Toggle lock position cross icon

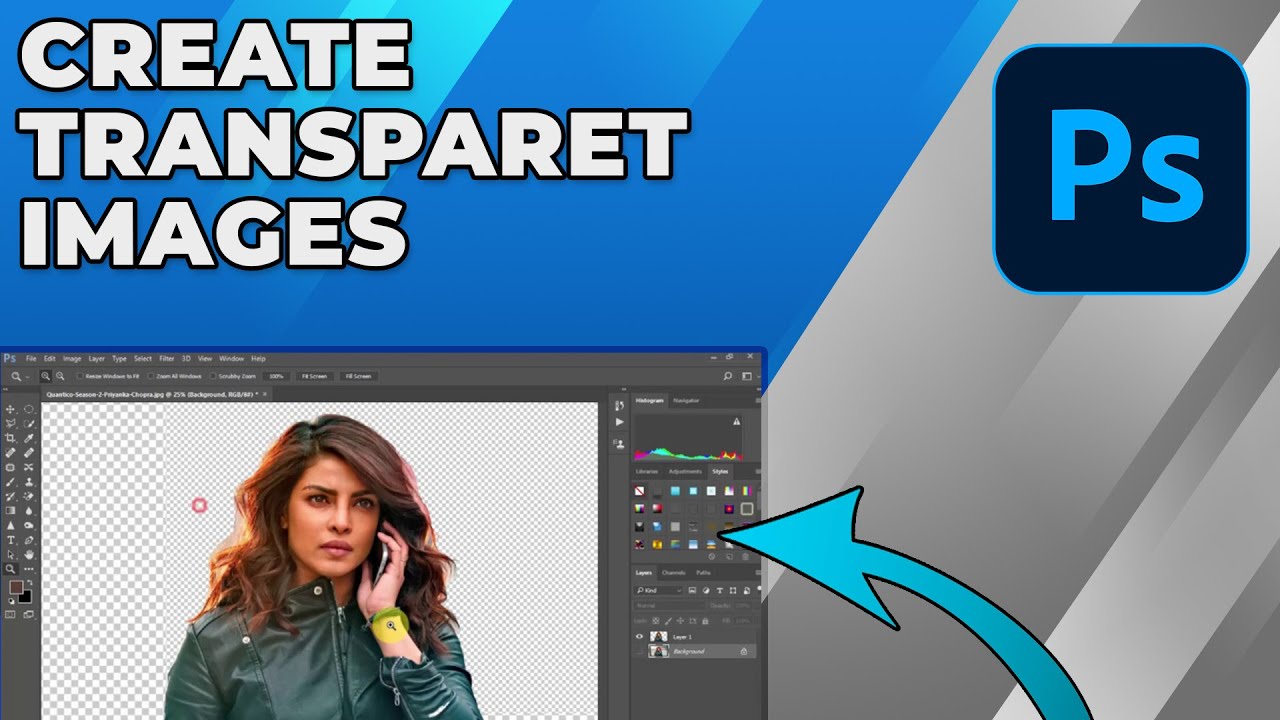point(680,620)
